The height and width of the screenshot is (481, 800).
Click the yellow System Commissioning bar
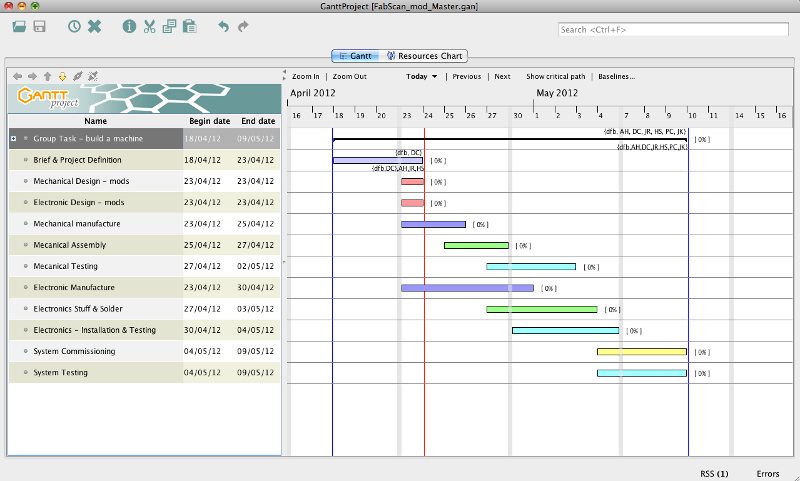(x=642, y=352)
